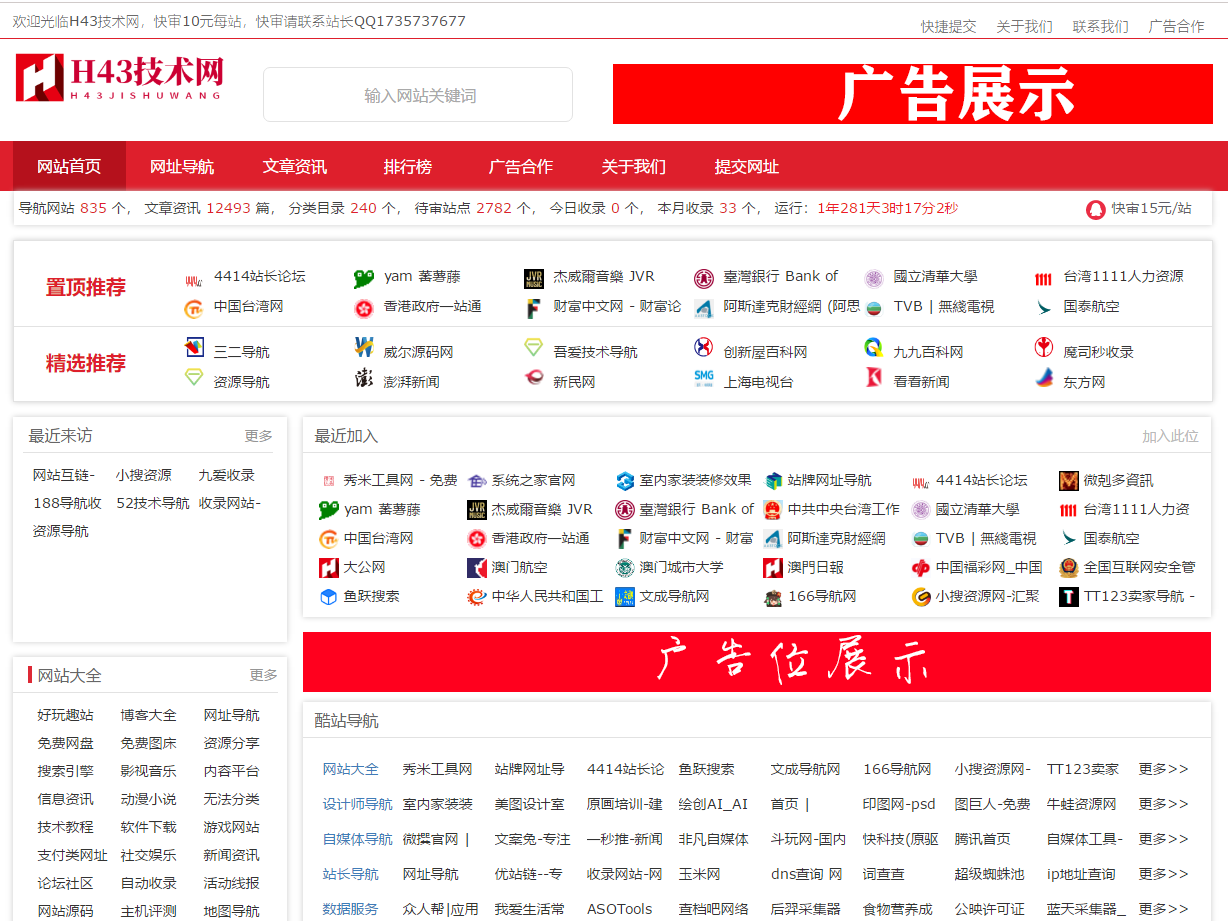Open the 自媒体导航 category link
This screenshot has width=1228, height=921.
[x=357, y=839]
